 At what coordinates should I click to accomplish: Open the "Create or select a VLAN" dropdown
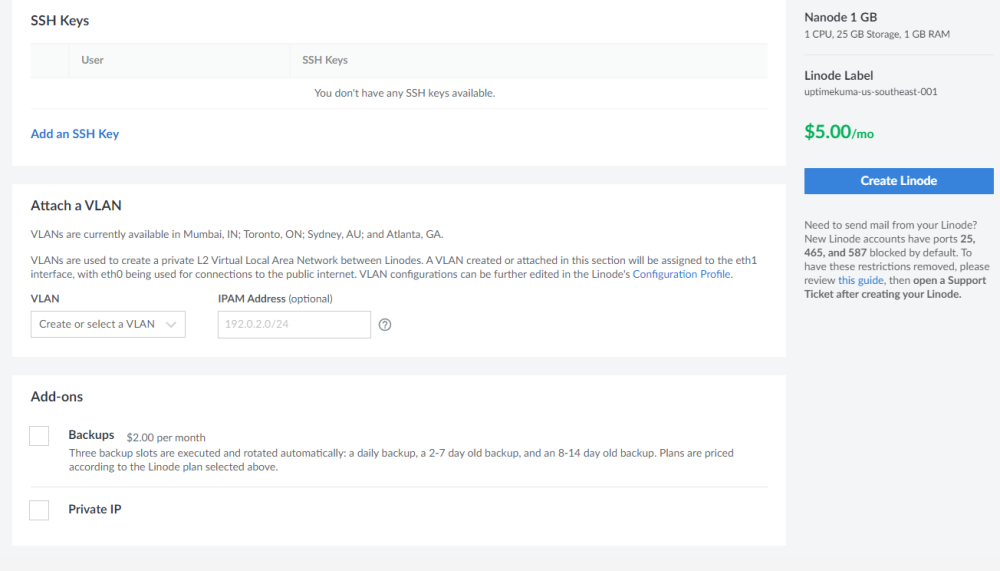(97, 324)
